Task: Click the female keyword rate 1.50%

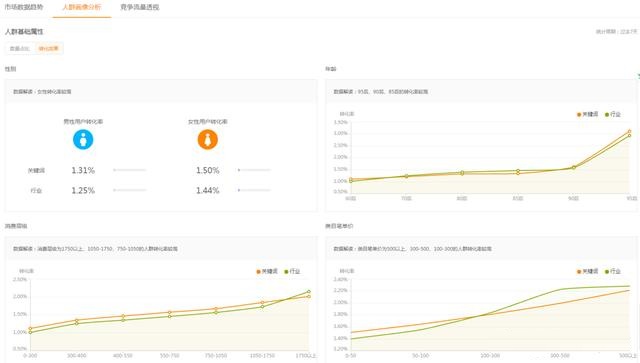Action: click(x=207, y=170)
